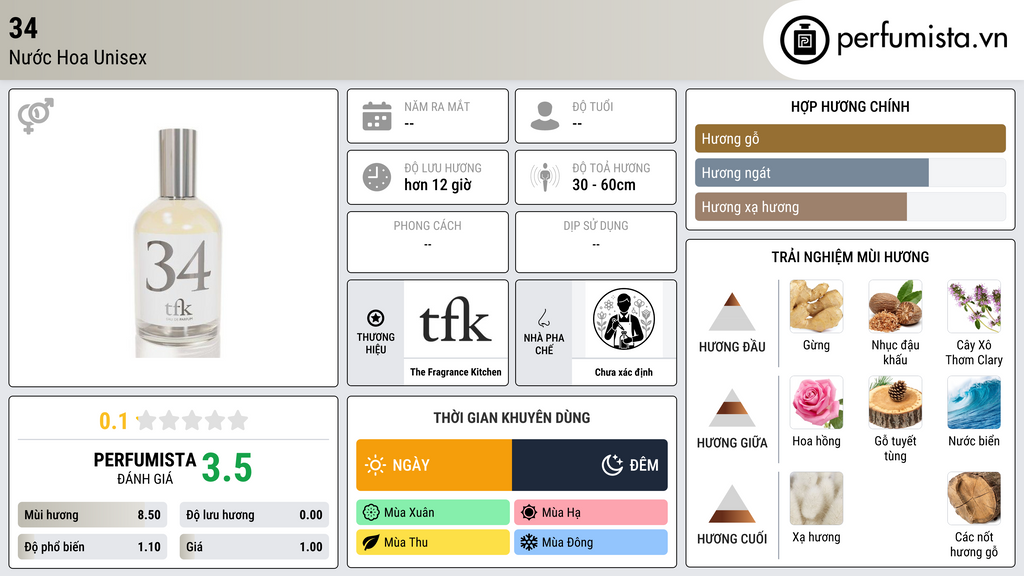Click the leaf icon for Mùa Thu
Viewport: 1024px width, 576px height.
371,542
